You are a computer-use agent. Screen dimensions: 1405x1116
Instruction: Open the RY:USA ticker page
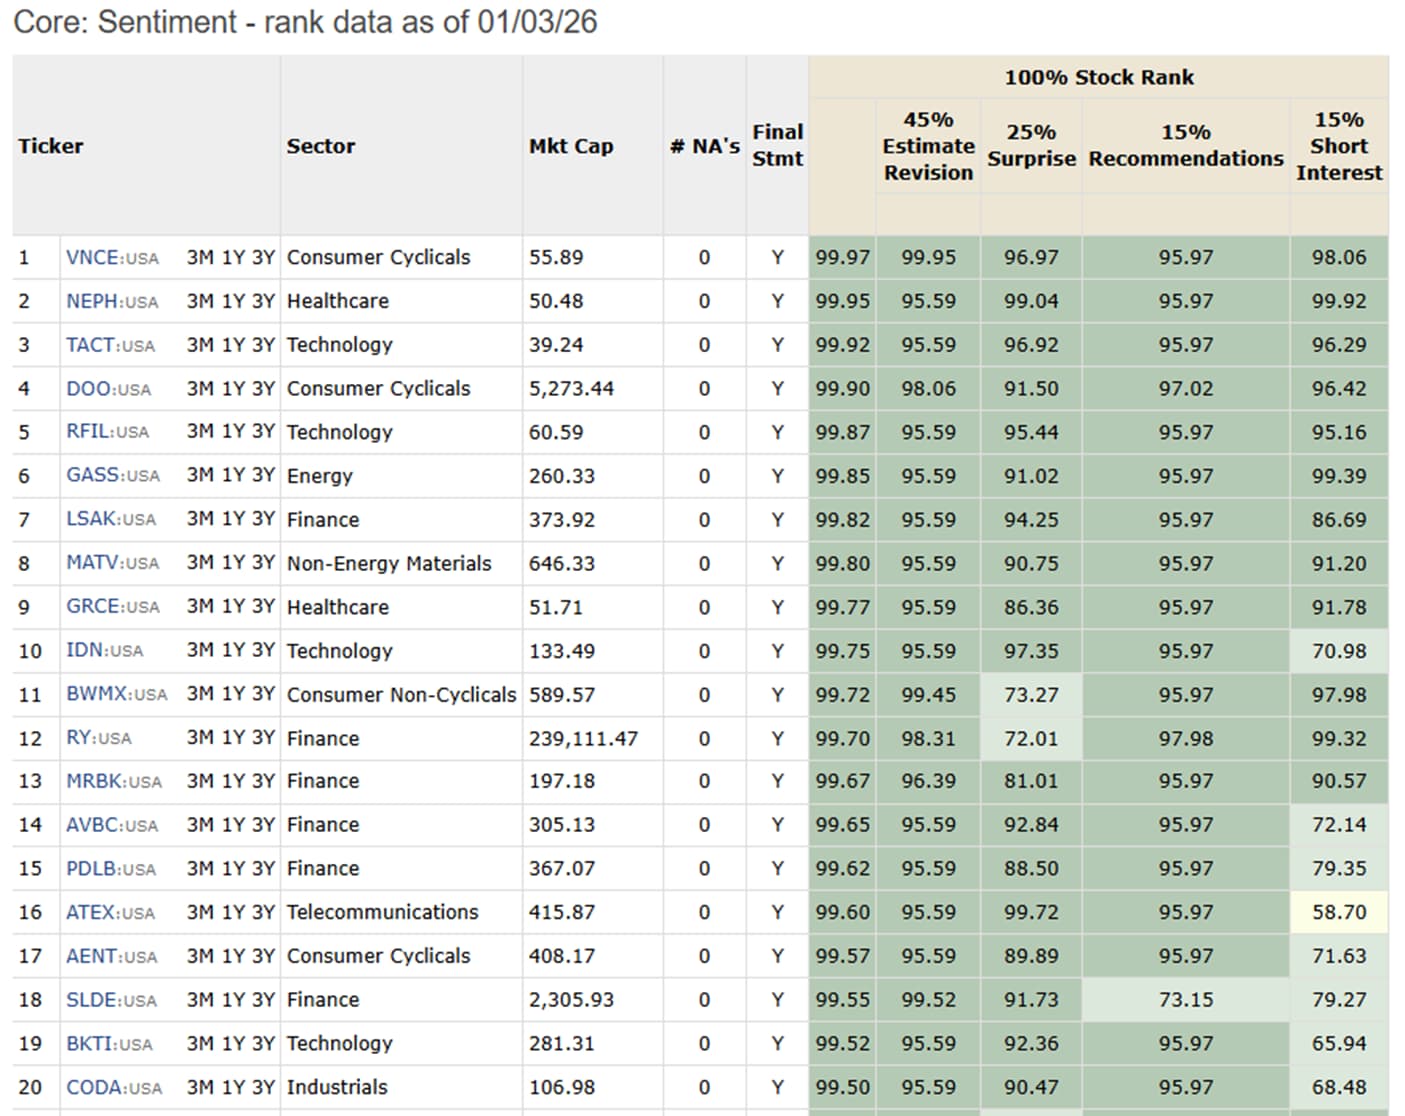coord(98,738)
